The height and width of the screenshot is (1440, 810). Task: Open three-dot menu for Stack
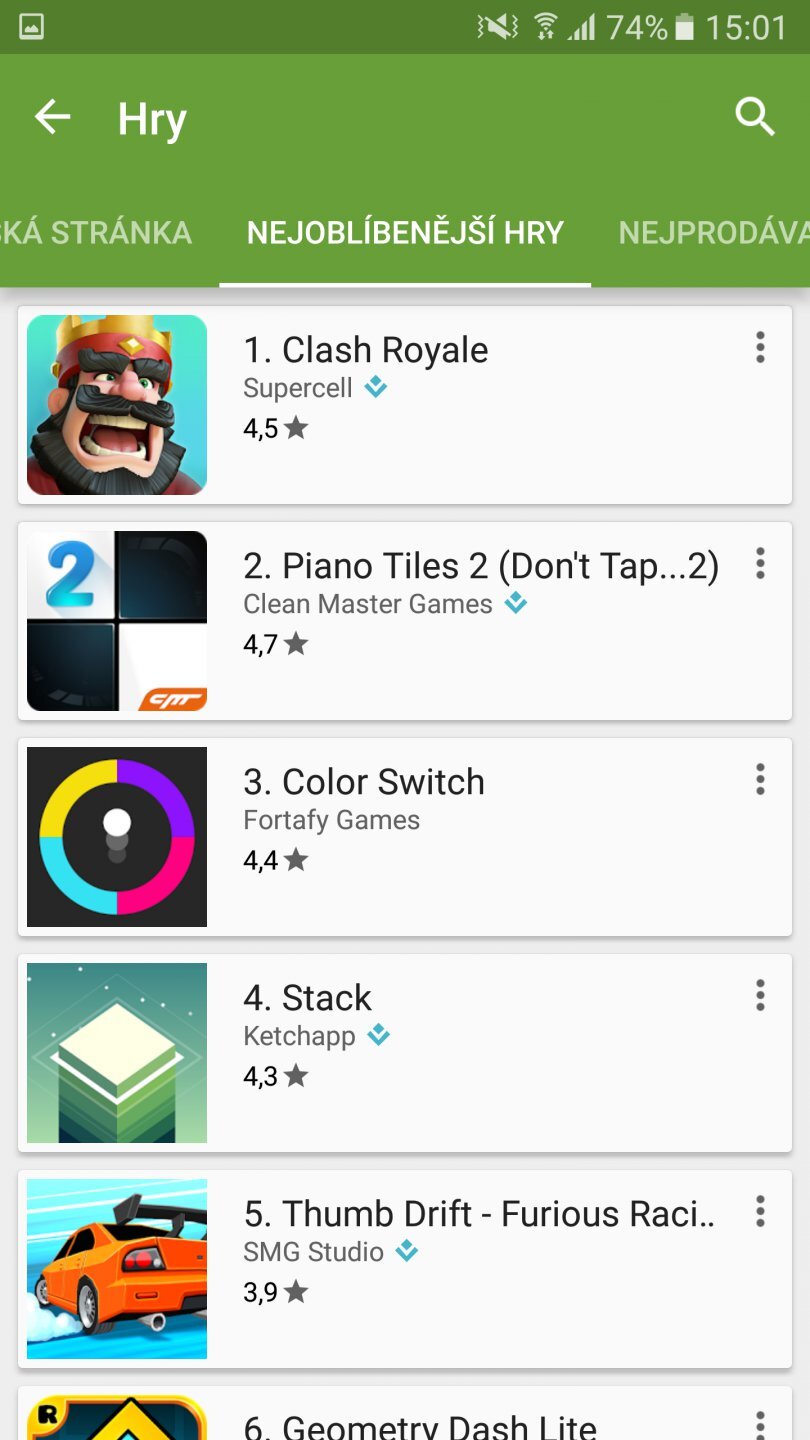click(760, 996)
